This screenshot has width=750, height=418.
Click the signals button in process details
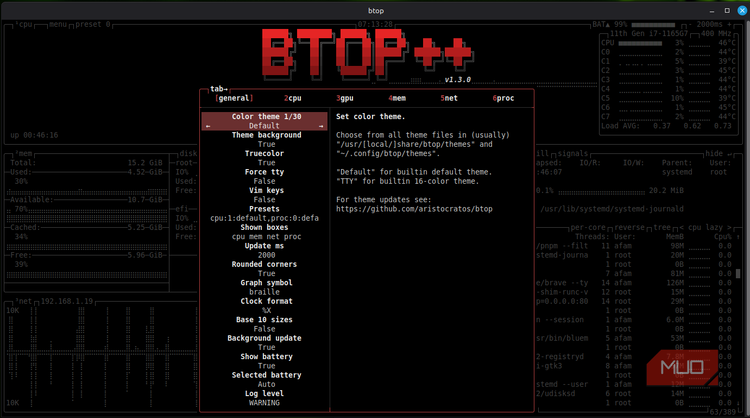[x=573, y=154]
